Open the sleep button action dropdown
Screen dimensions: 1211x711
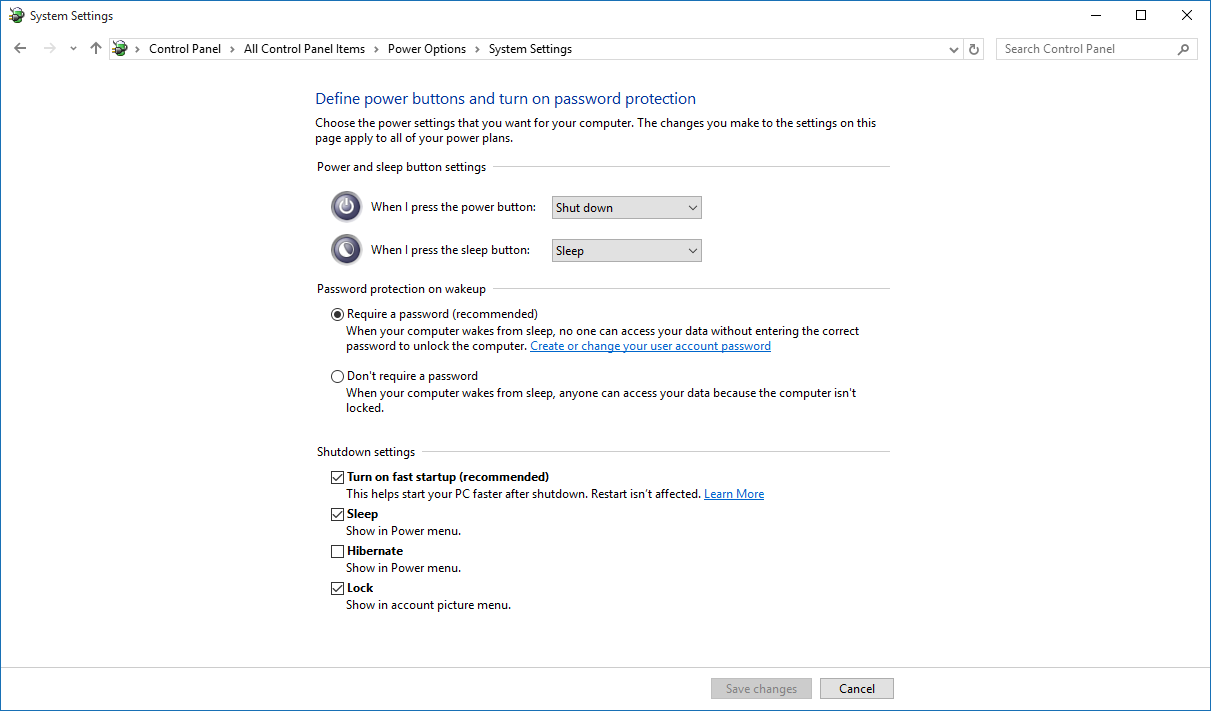627,251
